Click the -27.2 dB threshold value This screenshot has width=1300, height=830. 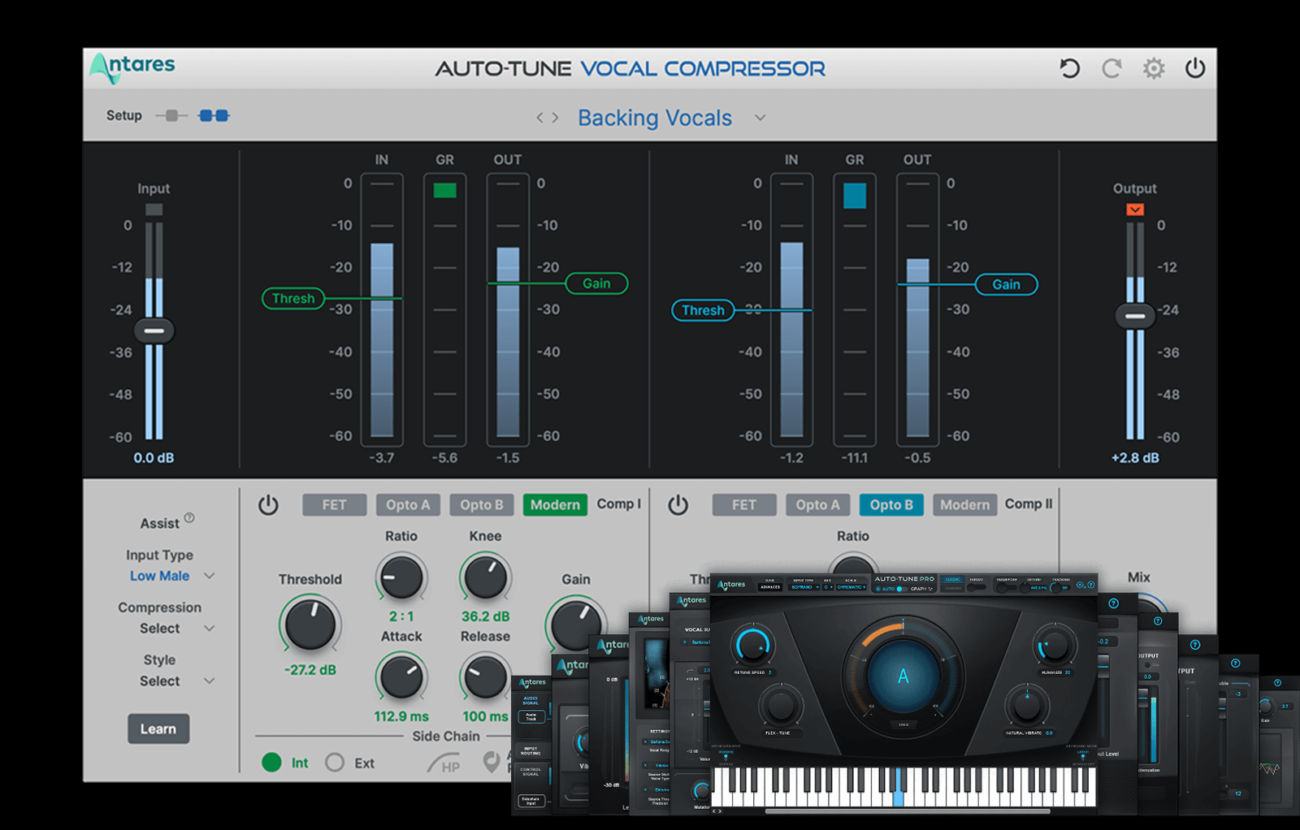(x=311, y=669)
